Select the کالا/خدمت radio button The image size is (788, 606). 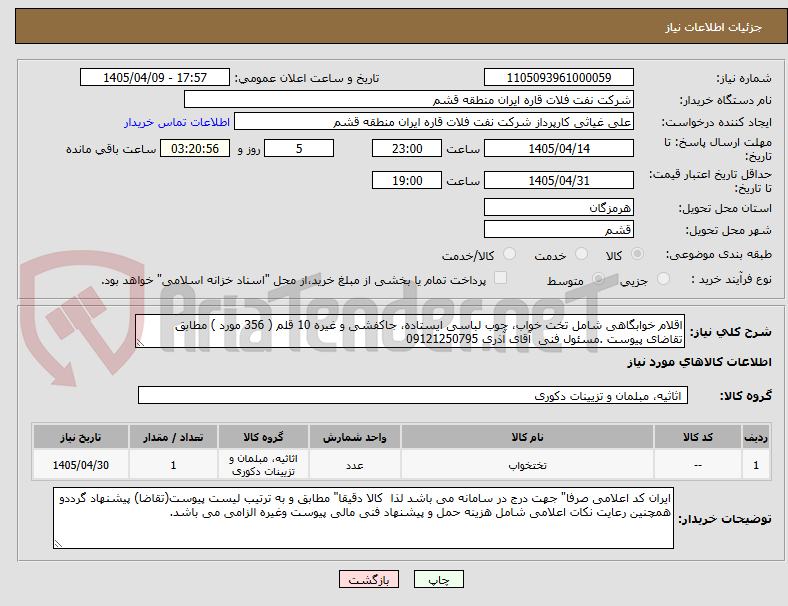(x=509, y=254)
